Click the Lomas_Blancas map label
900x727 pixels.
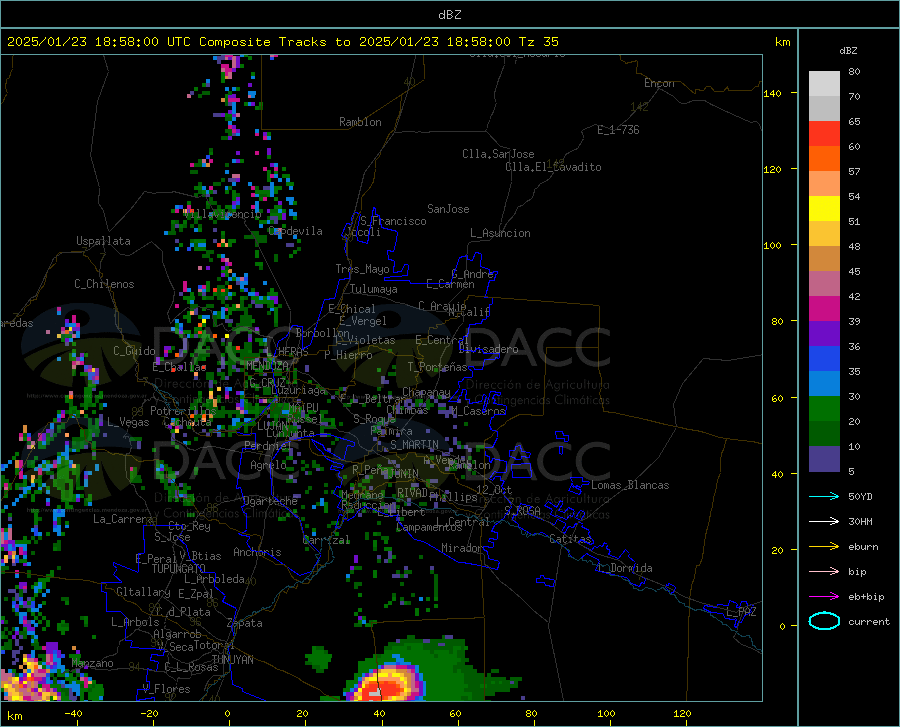pos(630,485)
